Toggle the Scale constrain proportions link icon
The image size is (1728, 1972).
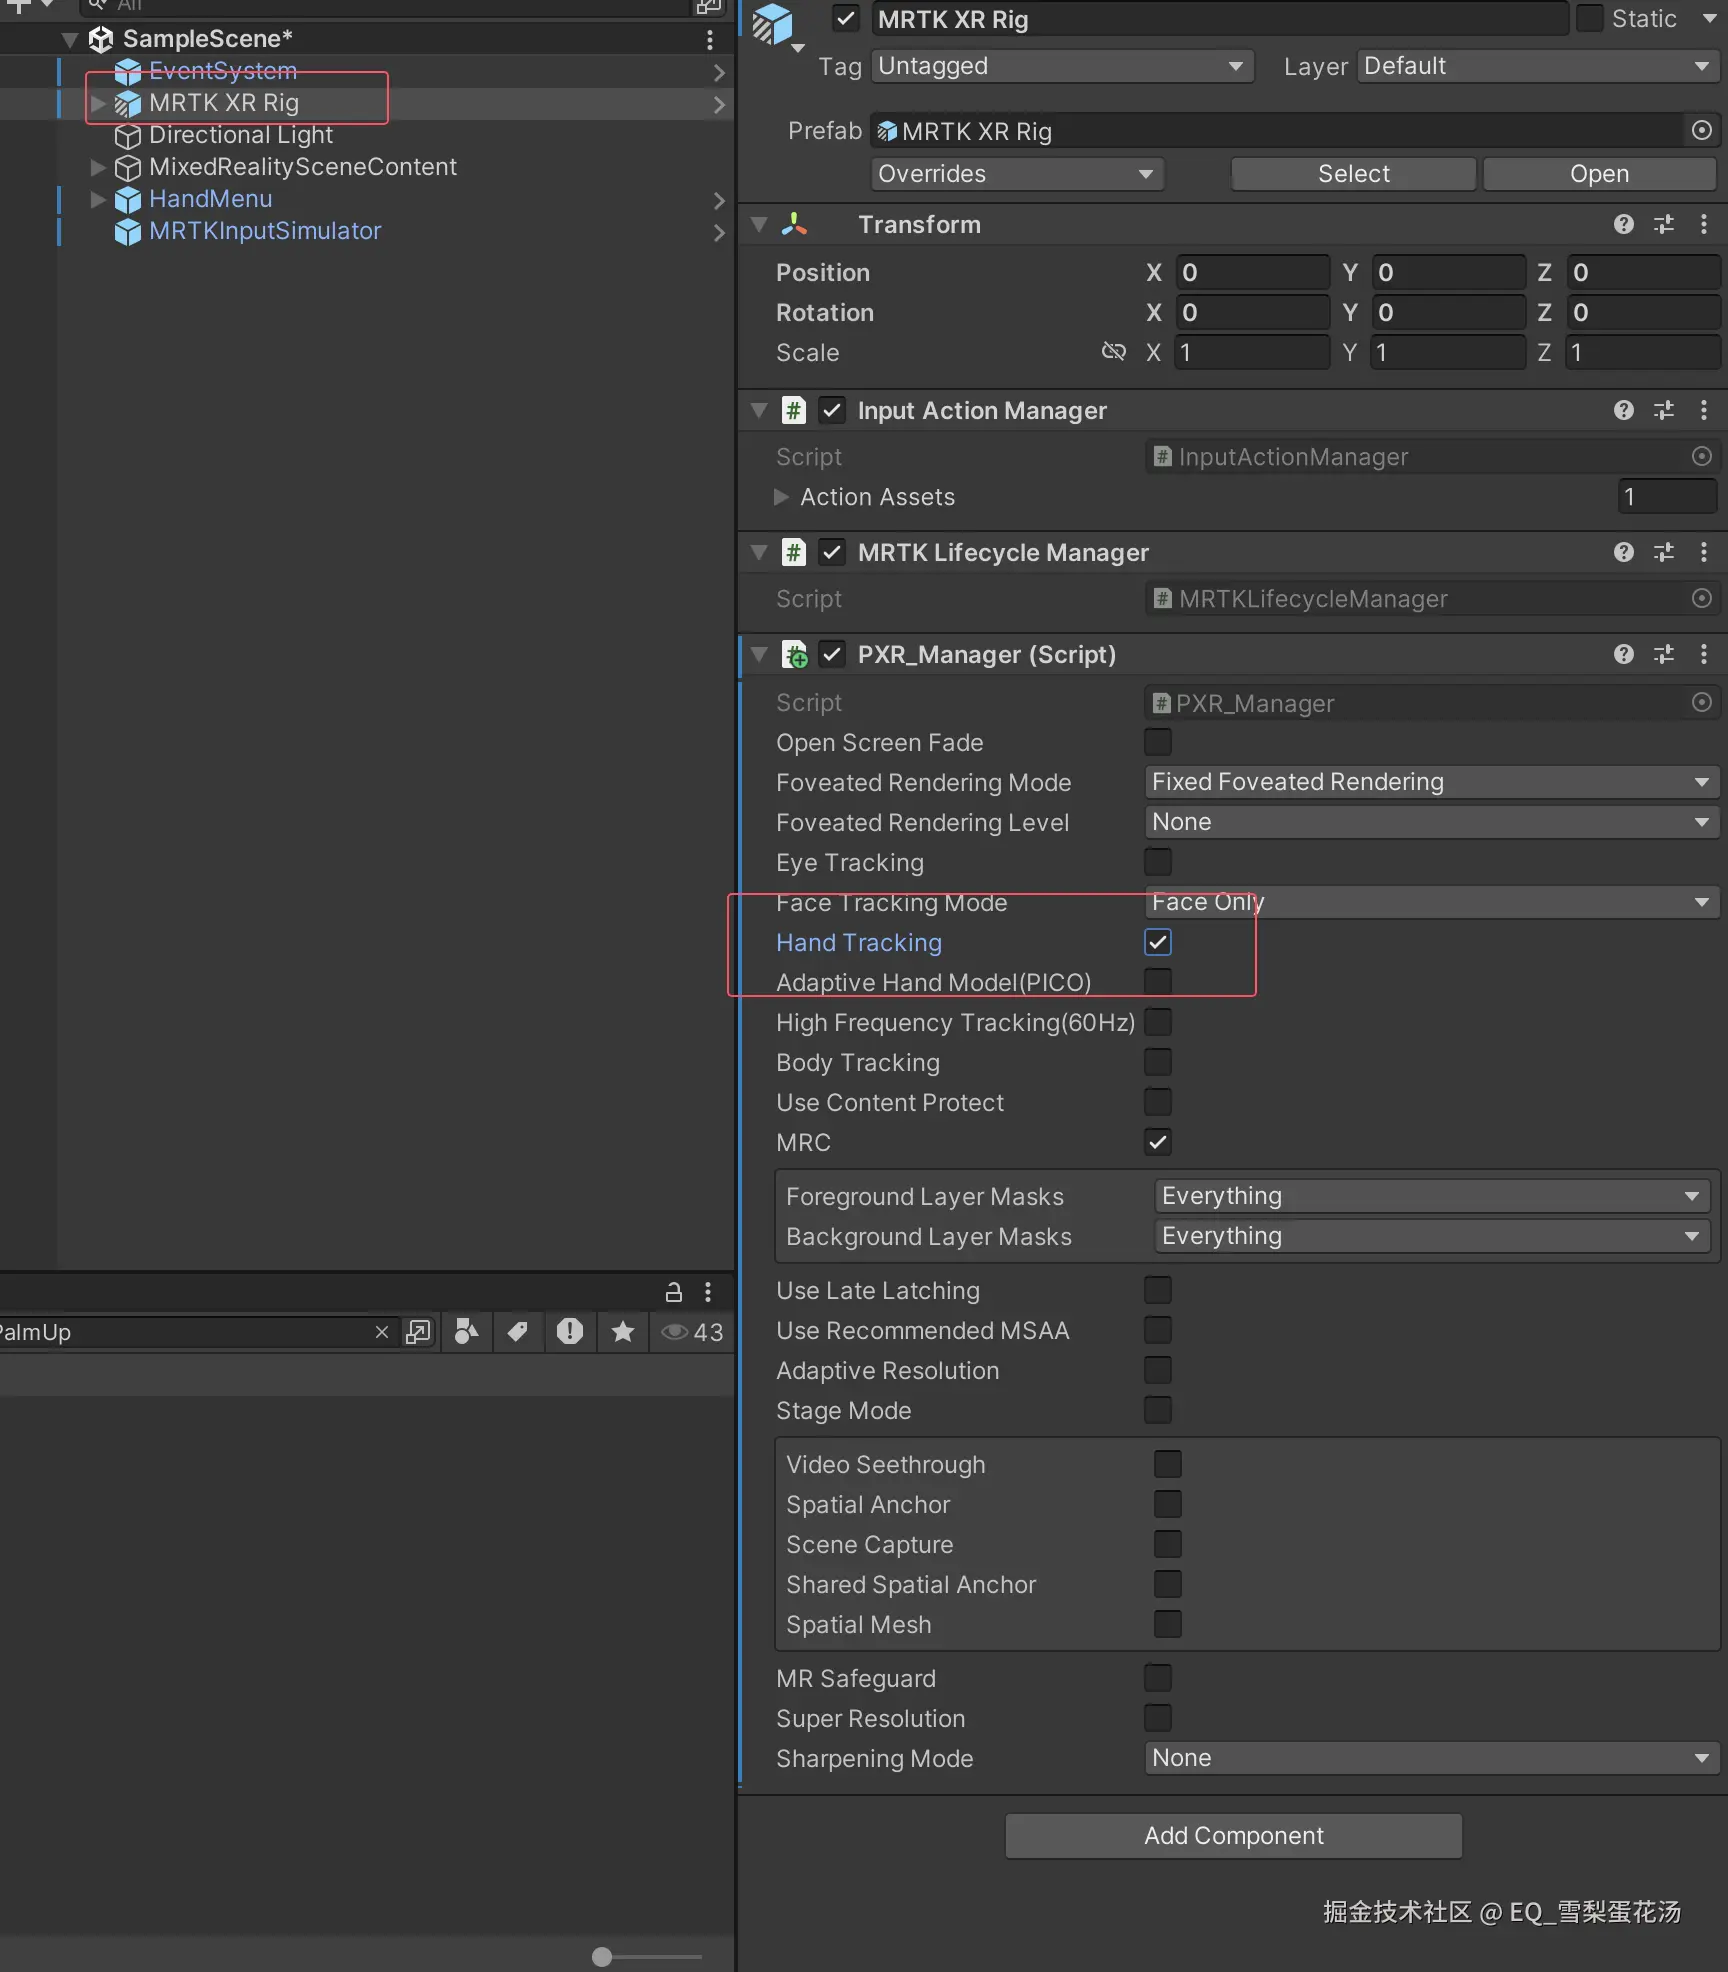click(1113, 351)
